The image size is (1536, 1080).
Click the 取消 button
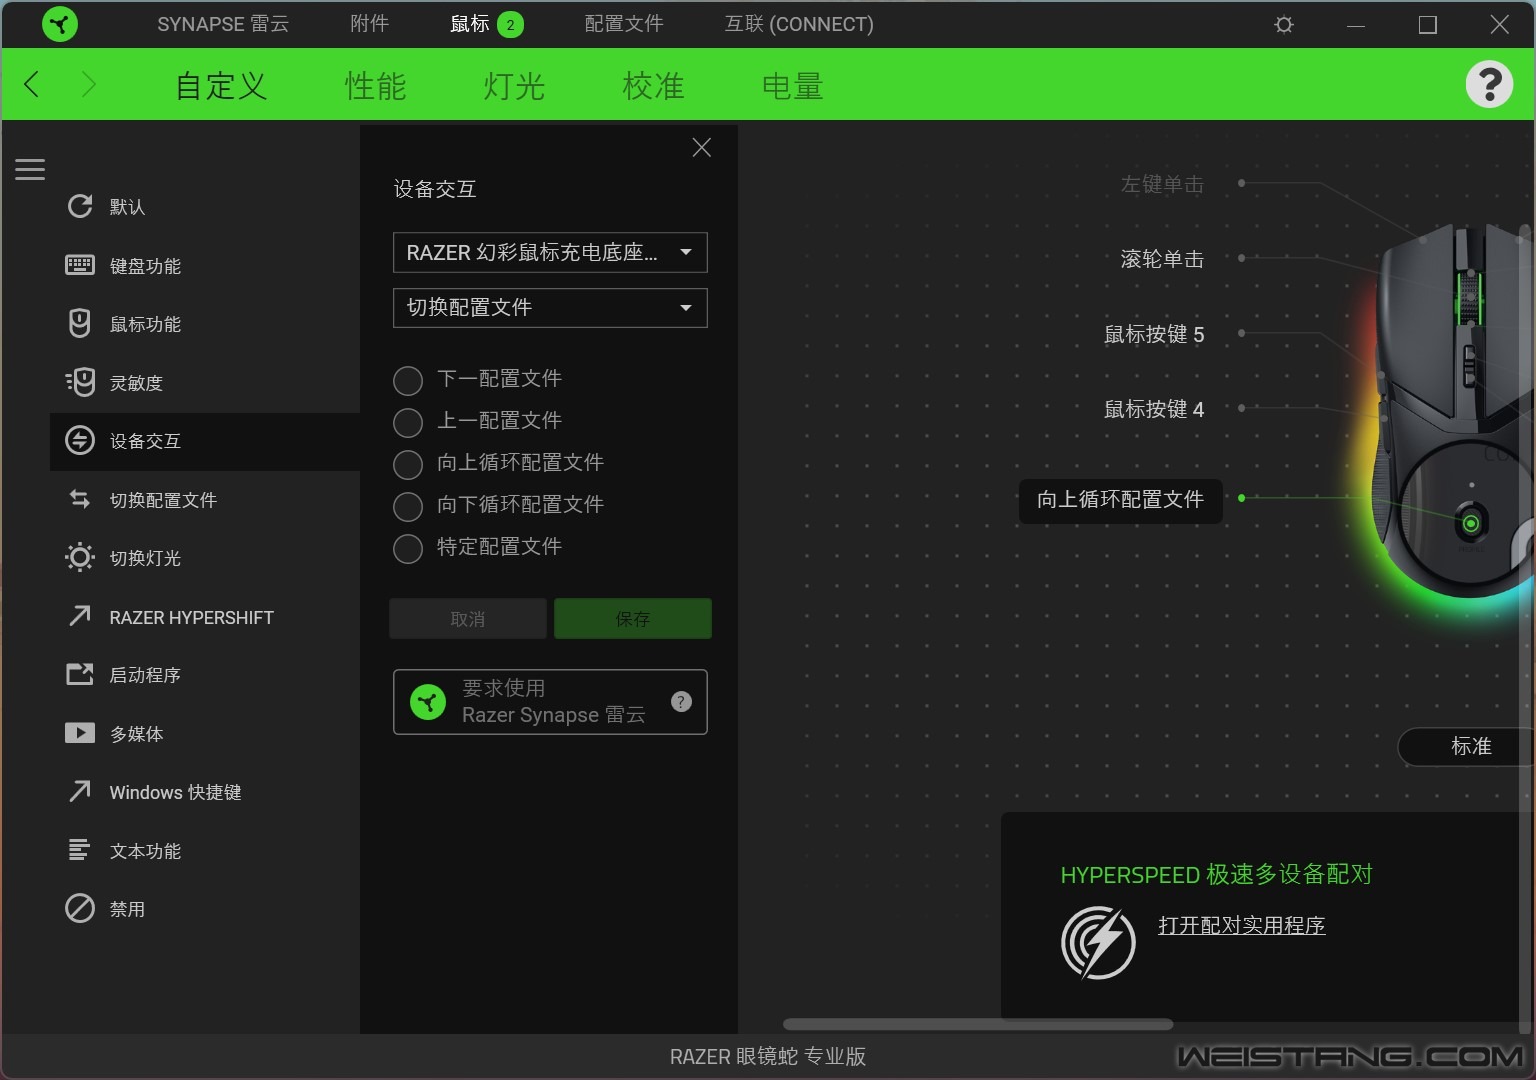[x=468, y=619]
